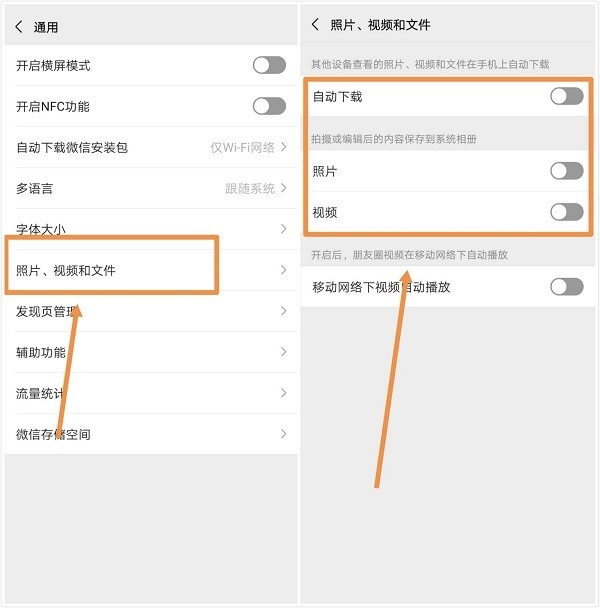Tap the 通用 page title
The height and width of the screenshot is (608, 600).
[46, 27]
